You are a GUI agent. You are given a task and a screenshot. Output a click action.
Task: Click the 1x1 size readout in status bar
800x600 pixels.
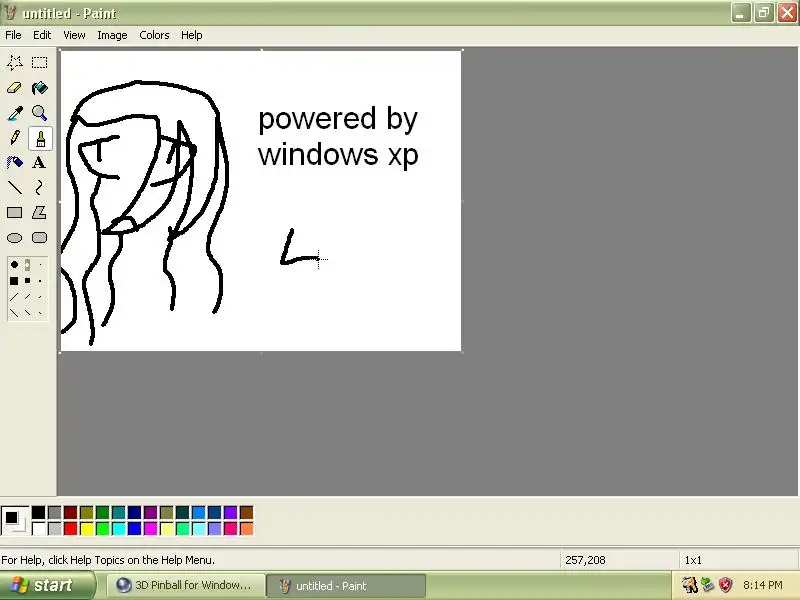coord(693,560)
